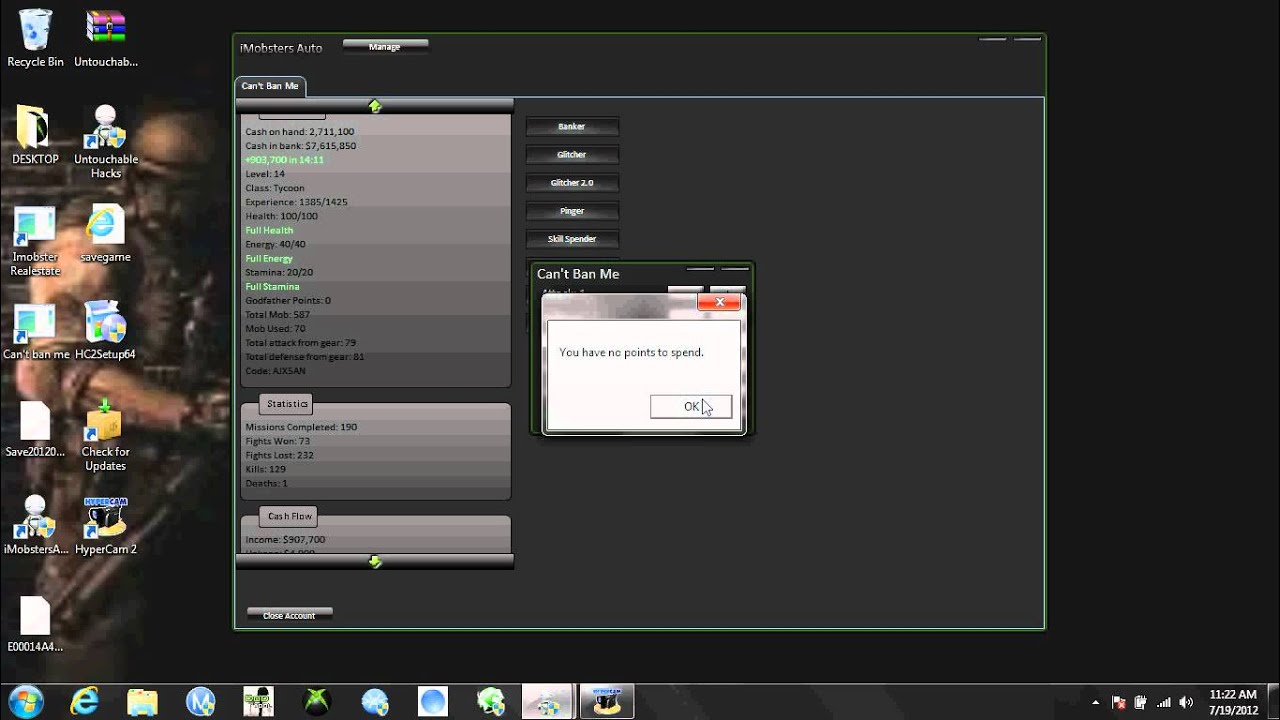Launch the Imobster Realestate shortcut

click(35, 241)
